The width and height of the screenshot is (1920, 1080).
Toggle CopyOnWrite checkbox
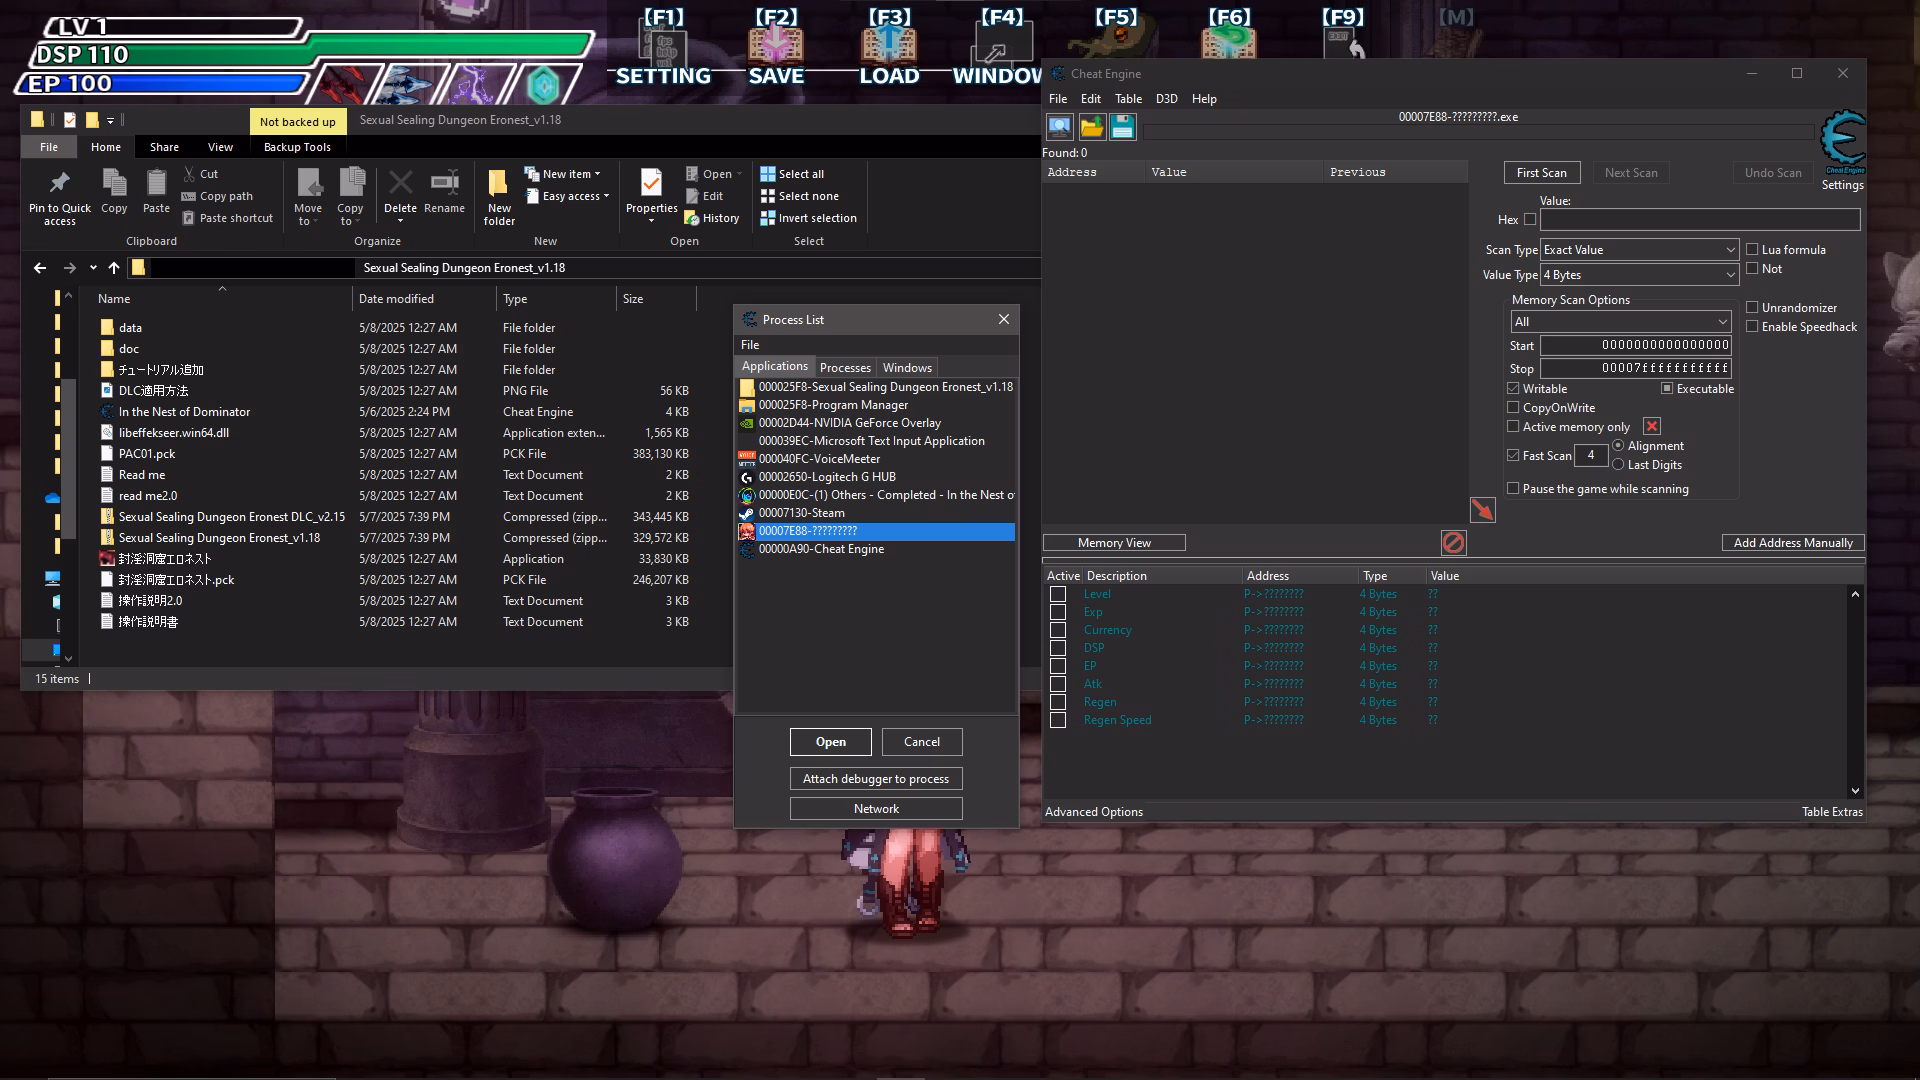1513,408
